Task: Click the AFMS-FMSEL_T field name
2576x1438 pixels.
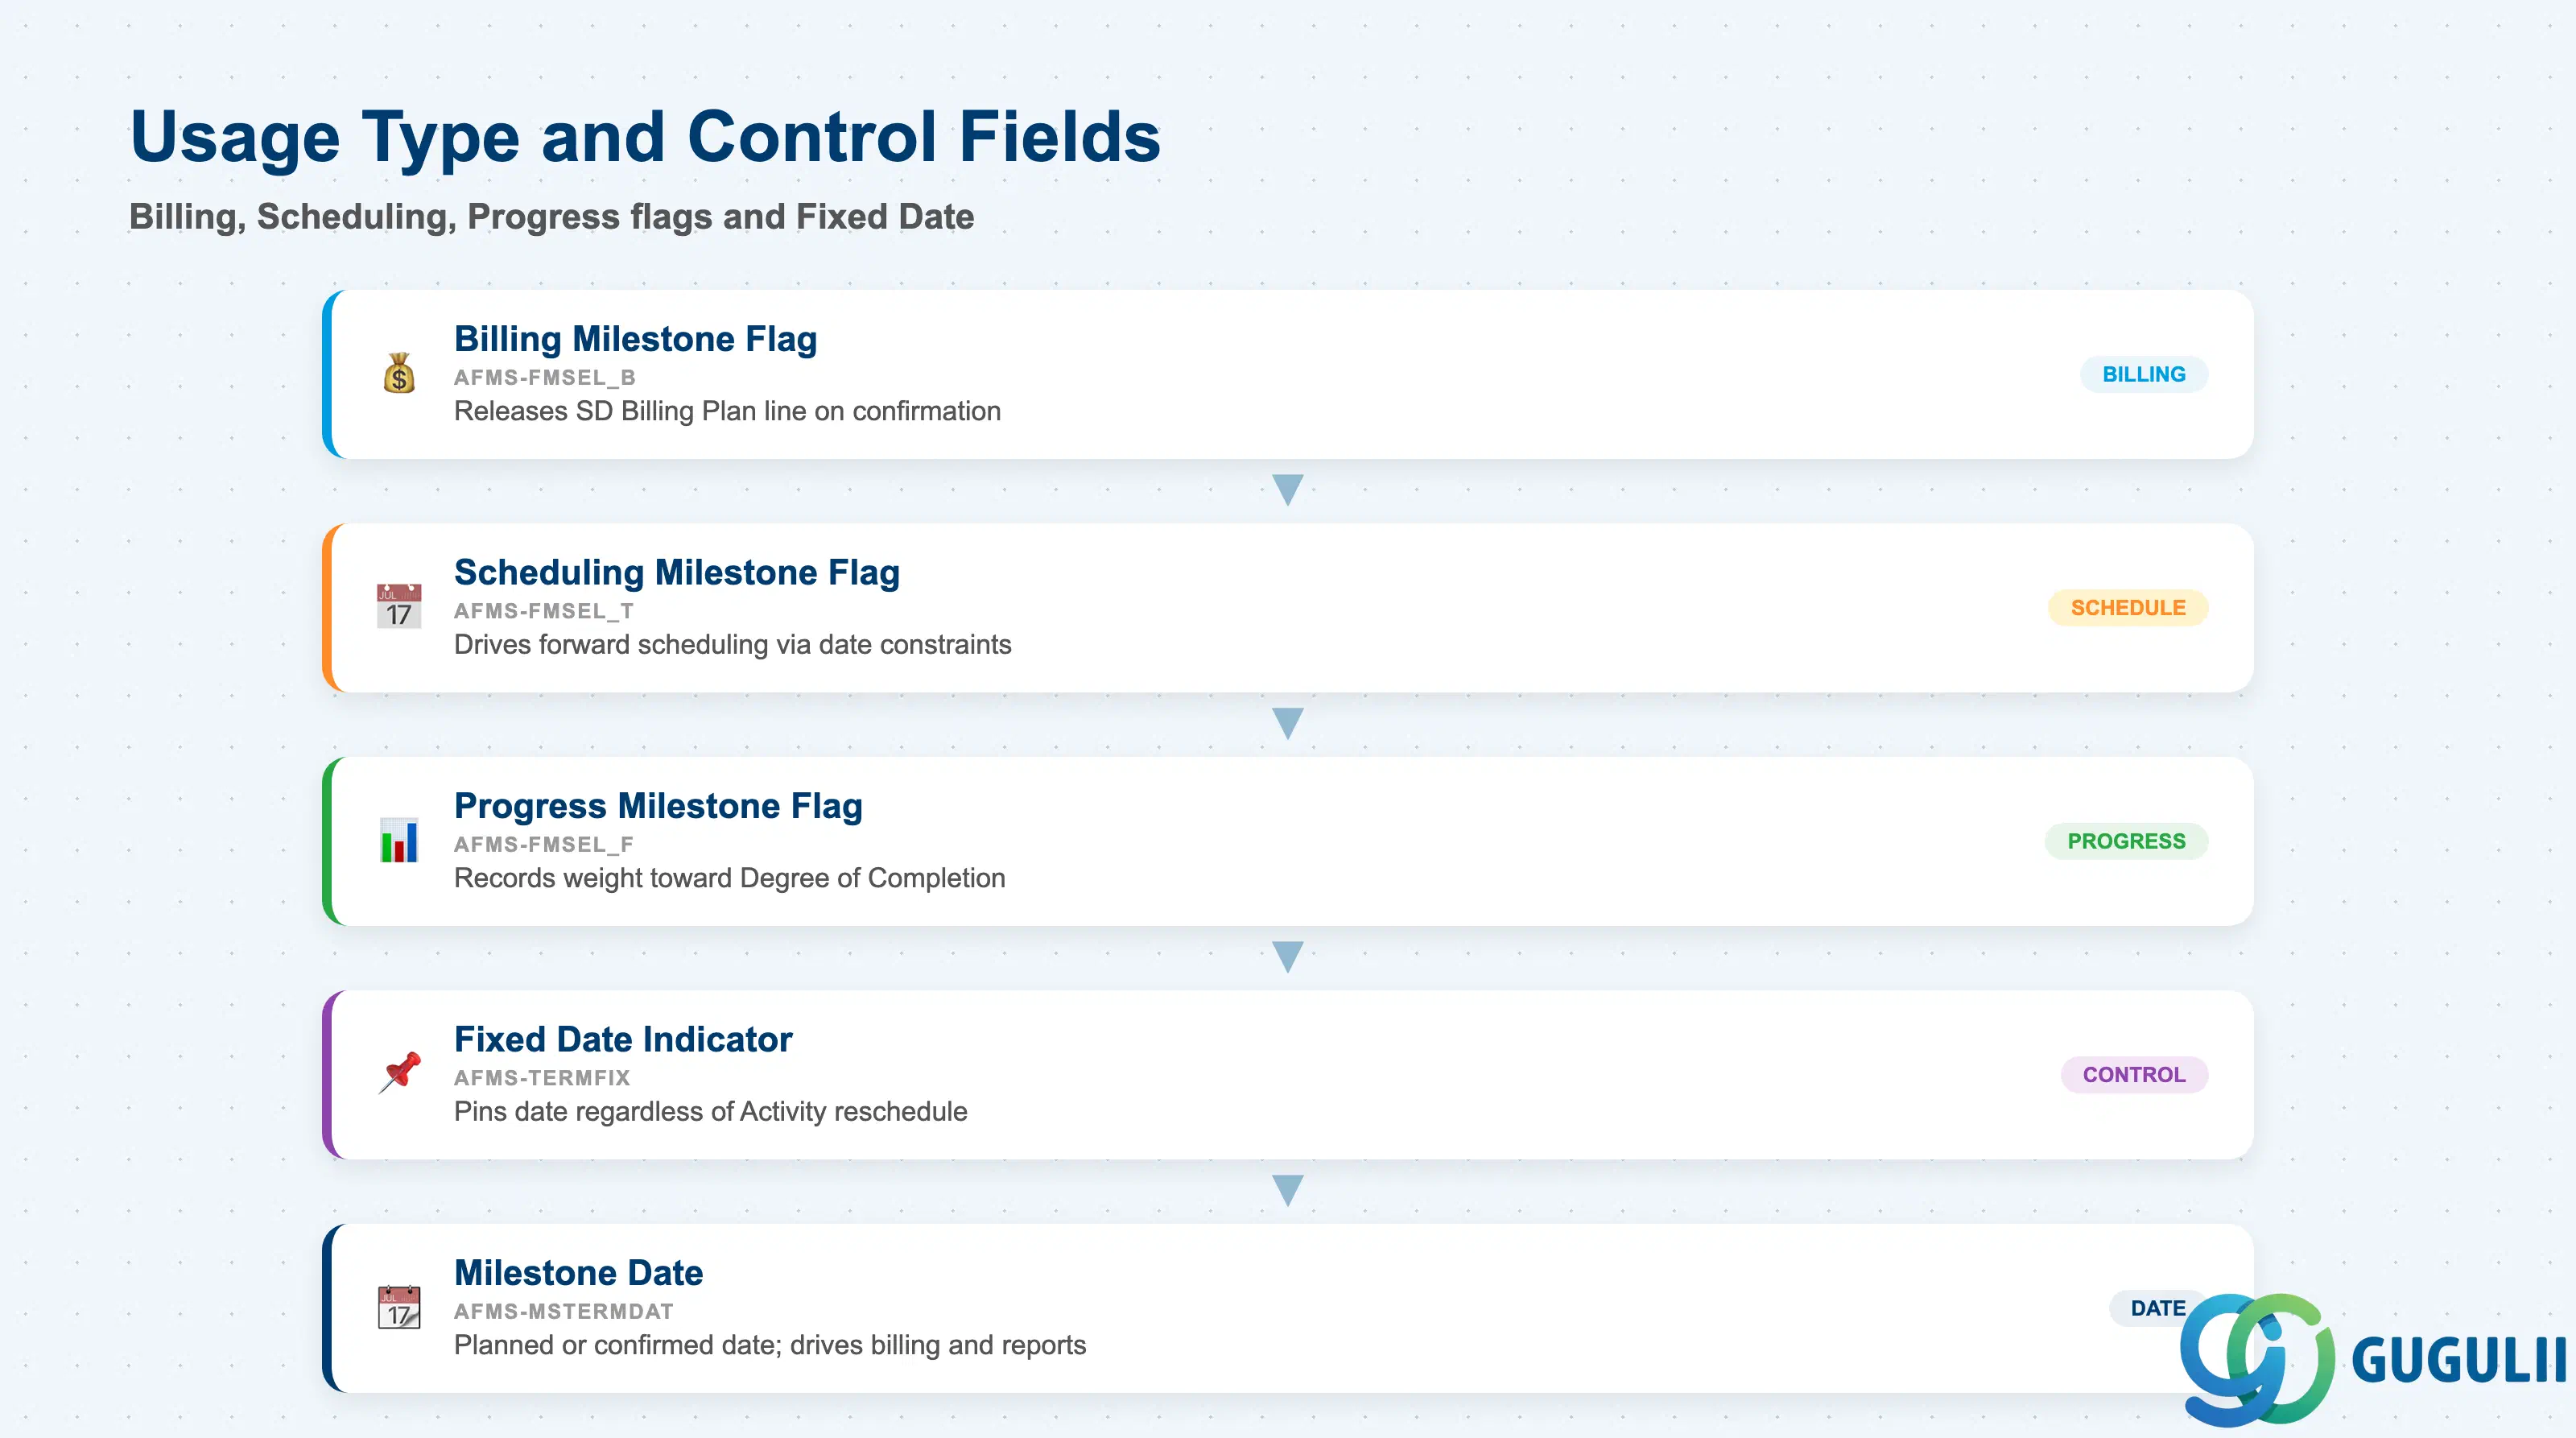Action: coord(544,611)
